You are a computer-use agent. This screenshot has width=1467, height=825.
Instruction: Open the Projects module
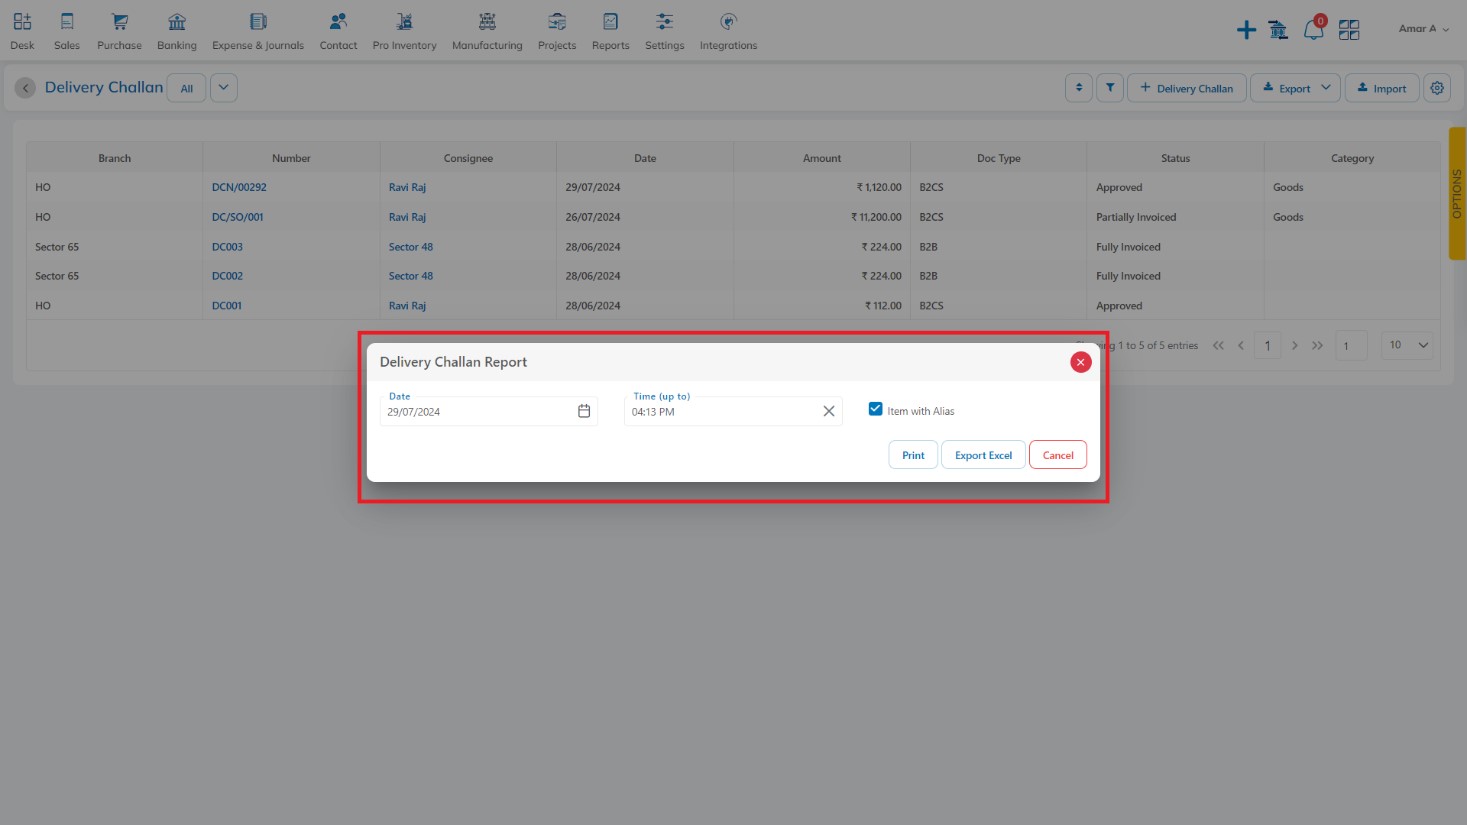[557, 31]
